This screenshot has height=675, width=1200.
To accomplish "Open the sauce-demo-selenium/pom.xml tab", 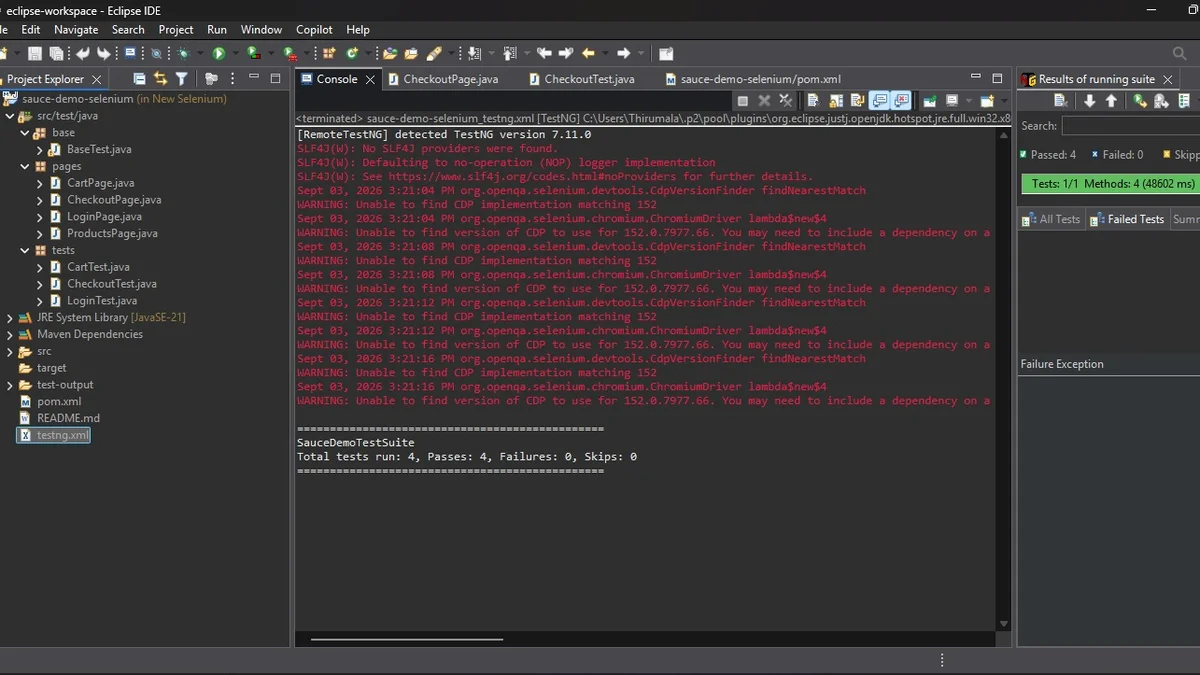I will coord(752,79).
